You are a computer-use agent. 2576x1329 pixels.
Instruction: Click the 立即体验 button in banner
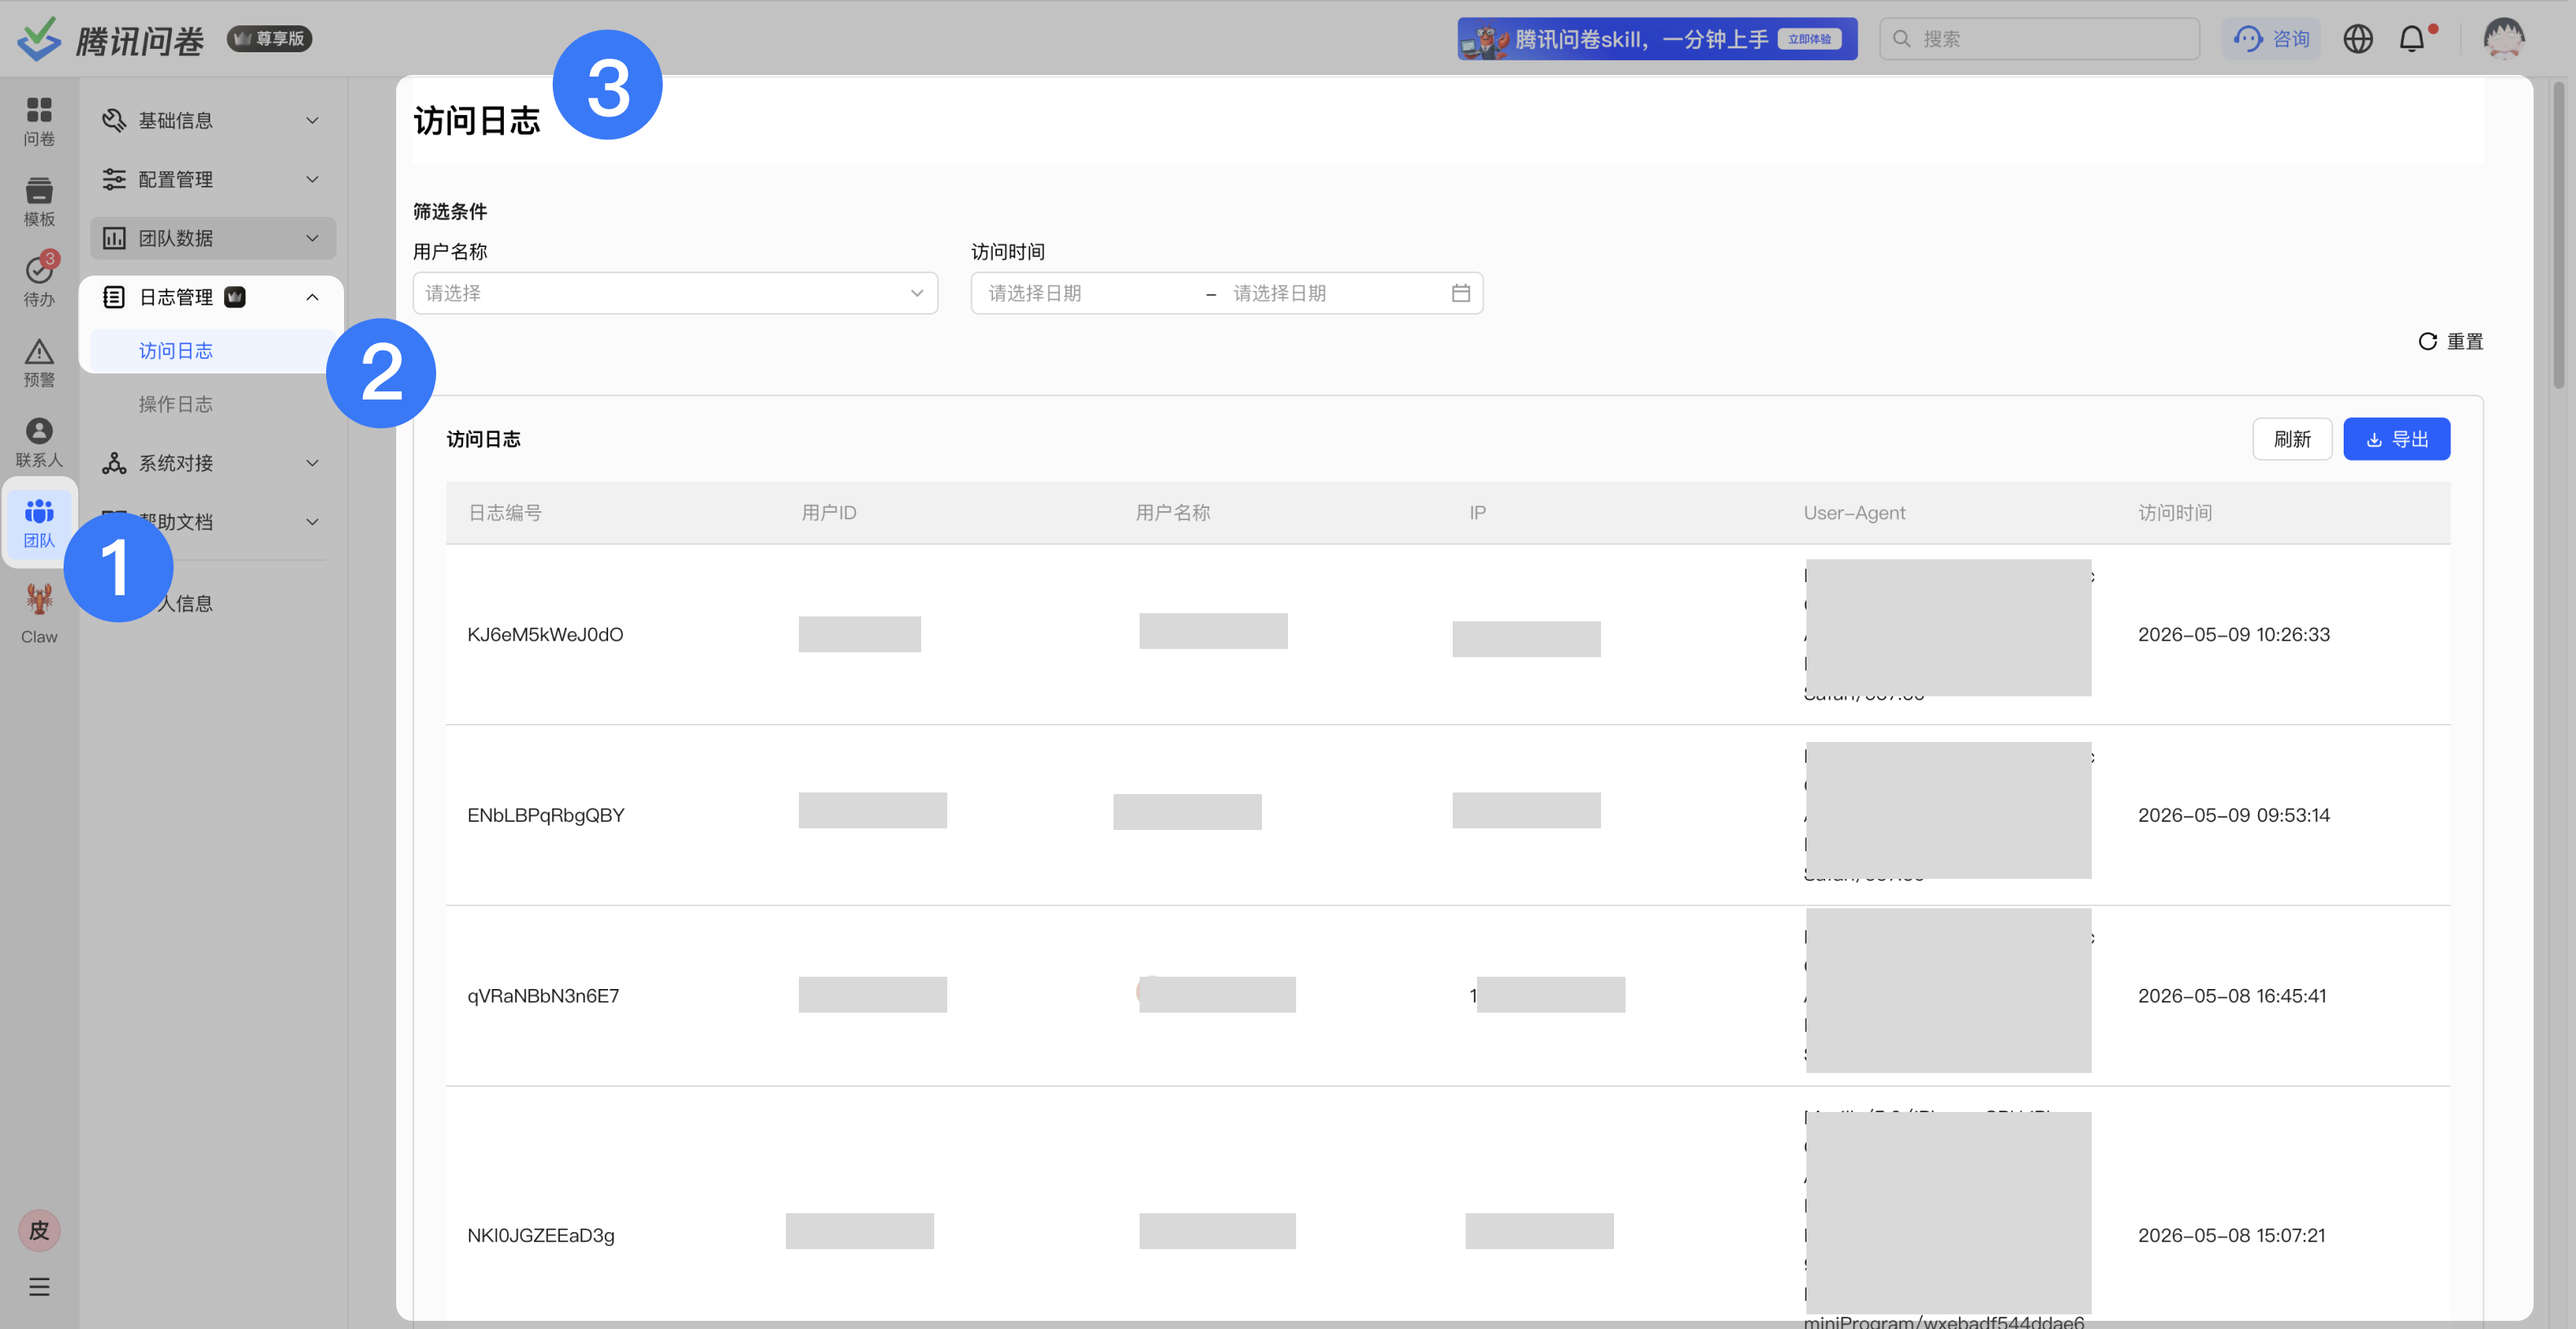tap(1809, 39)
